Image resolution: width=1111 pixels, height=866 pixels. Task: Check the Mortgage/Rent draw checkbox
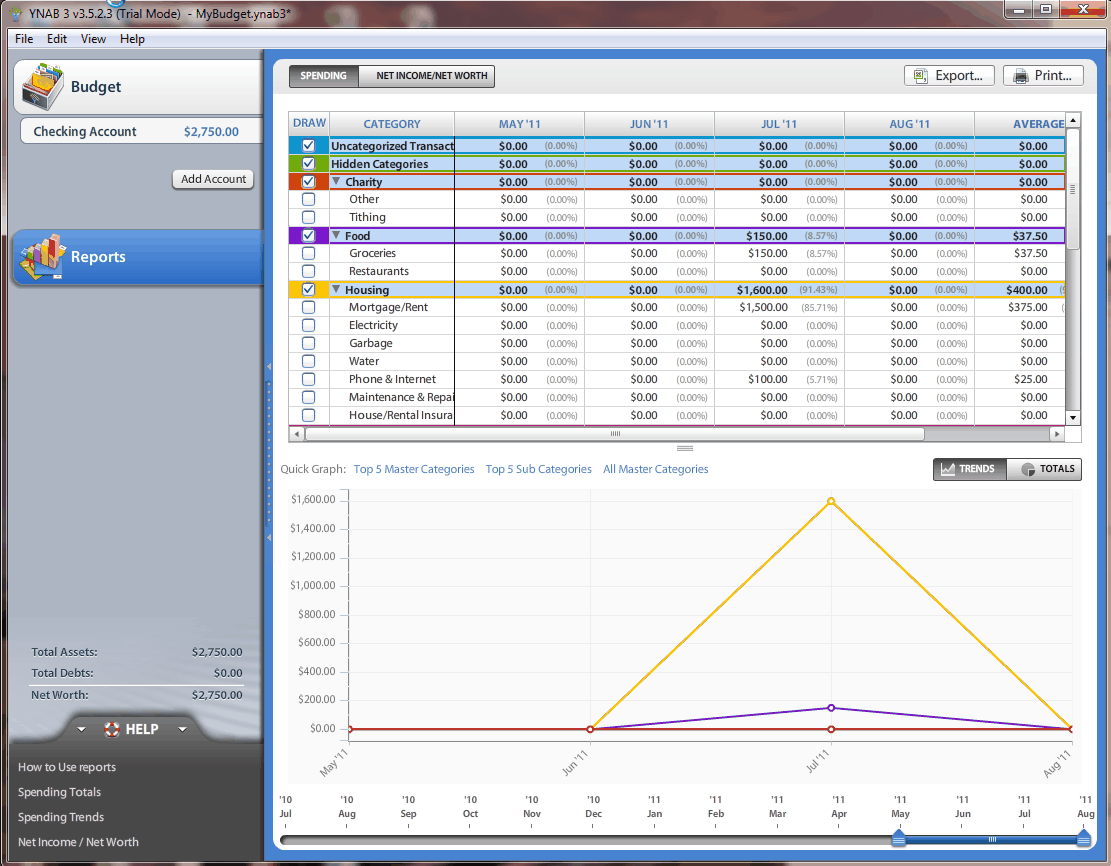309,308
